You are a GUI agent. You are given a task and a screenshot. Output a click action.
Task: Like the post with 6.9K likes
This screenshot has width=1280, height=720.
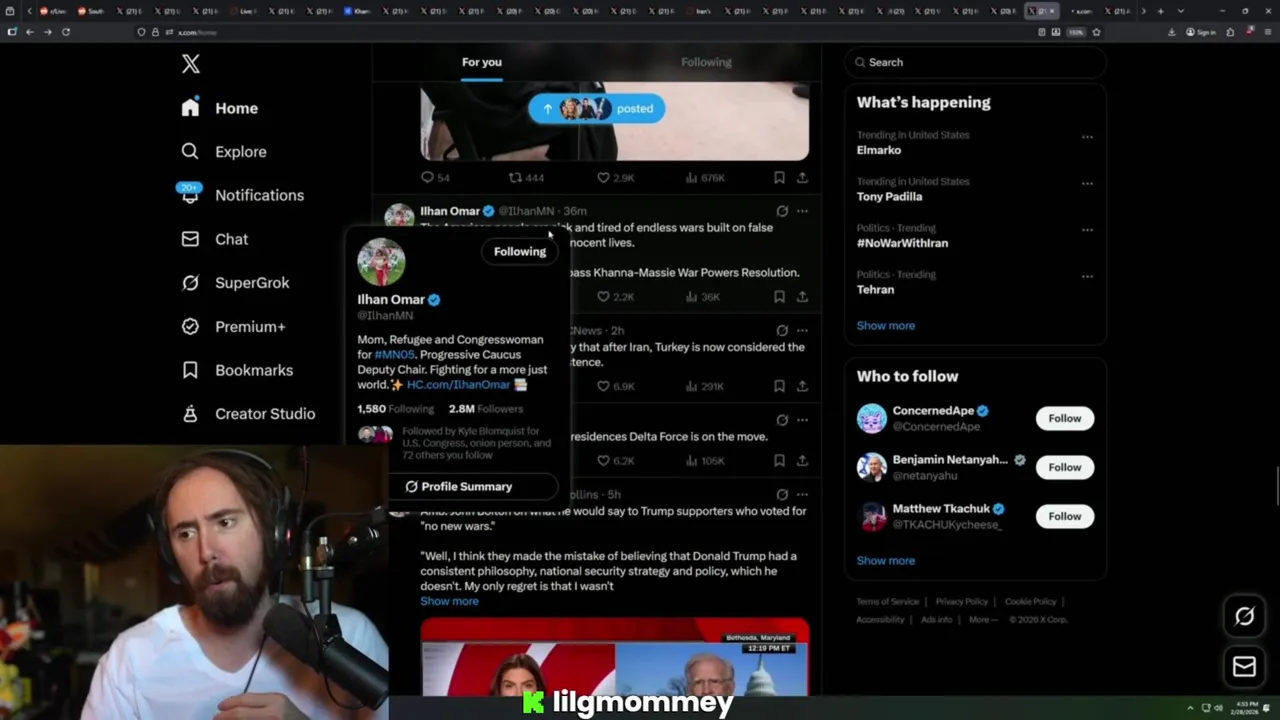point(615,386)
